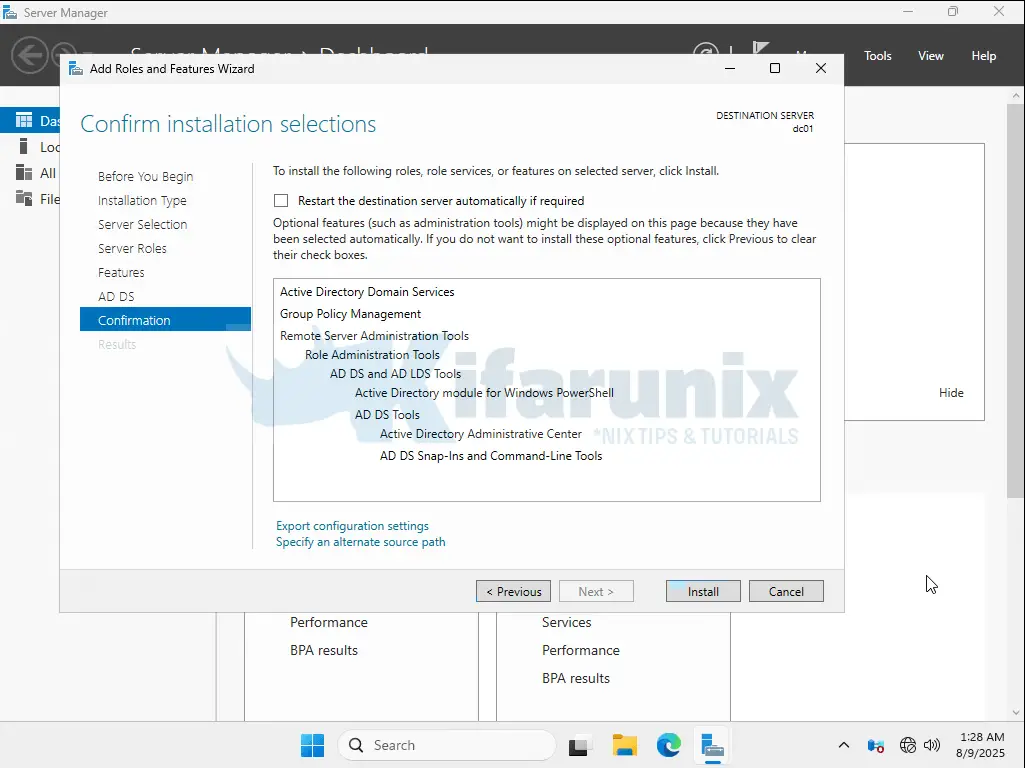Click AD DS Snap-Ins and Command-Line Tools
This screenshot has height=768, width=1025.
(x=491, y=456)
